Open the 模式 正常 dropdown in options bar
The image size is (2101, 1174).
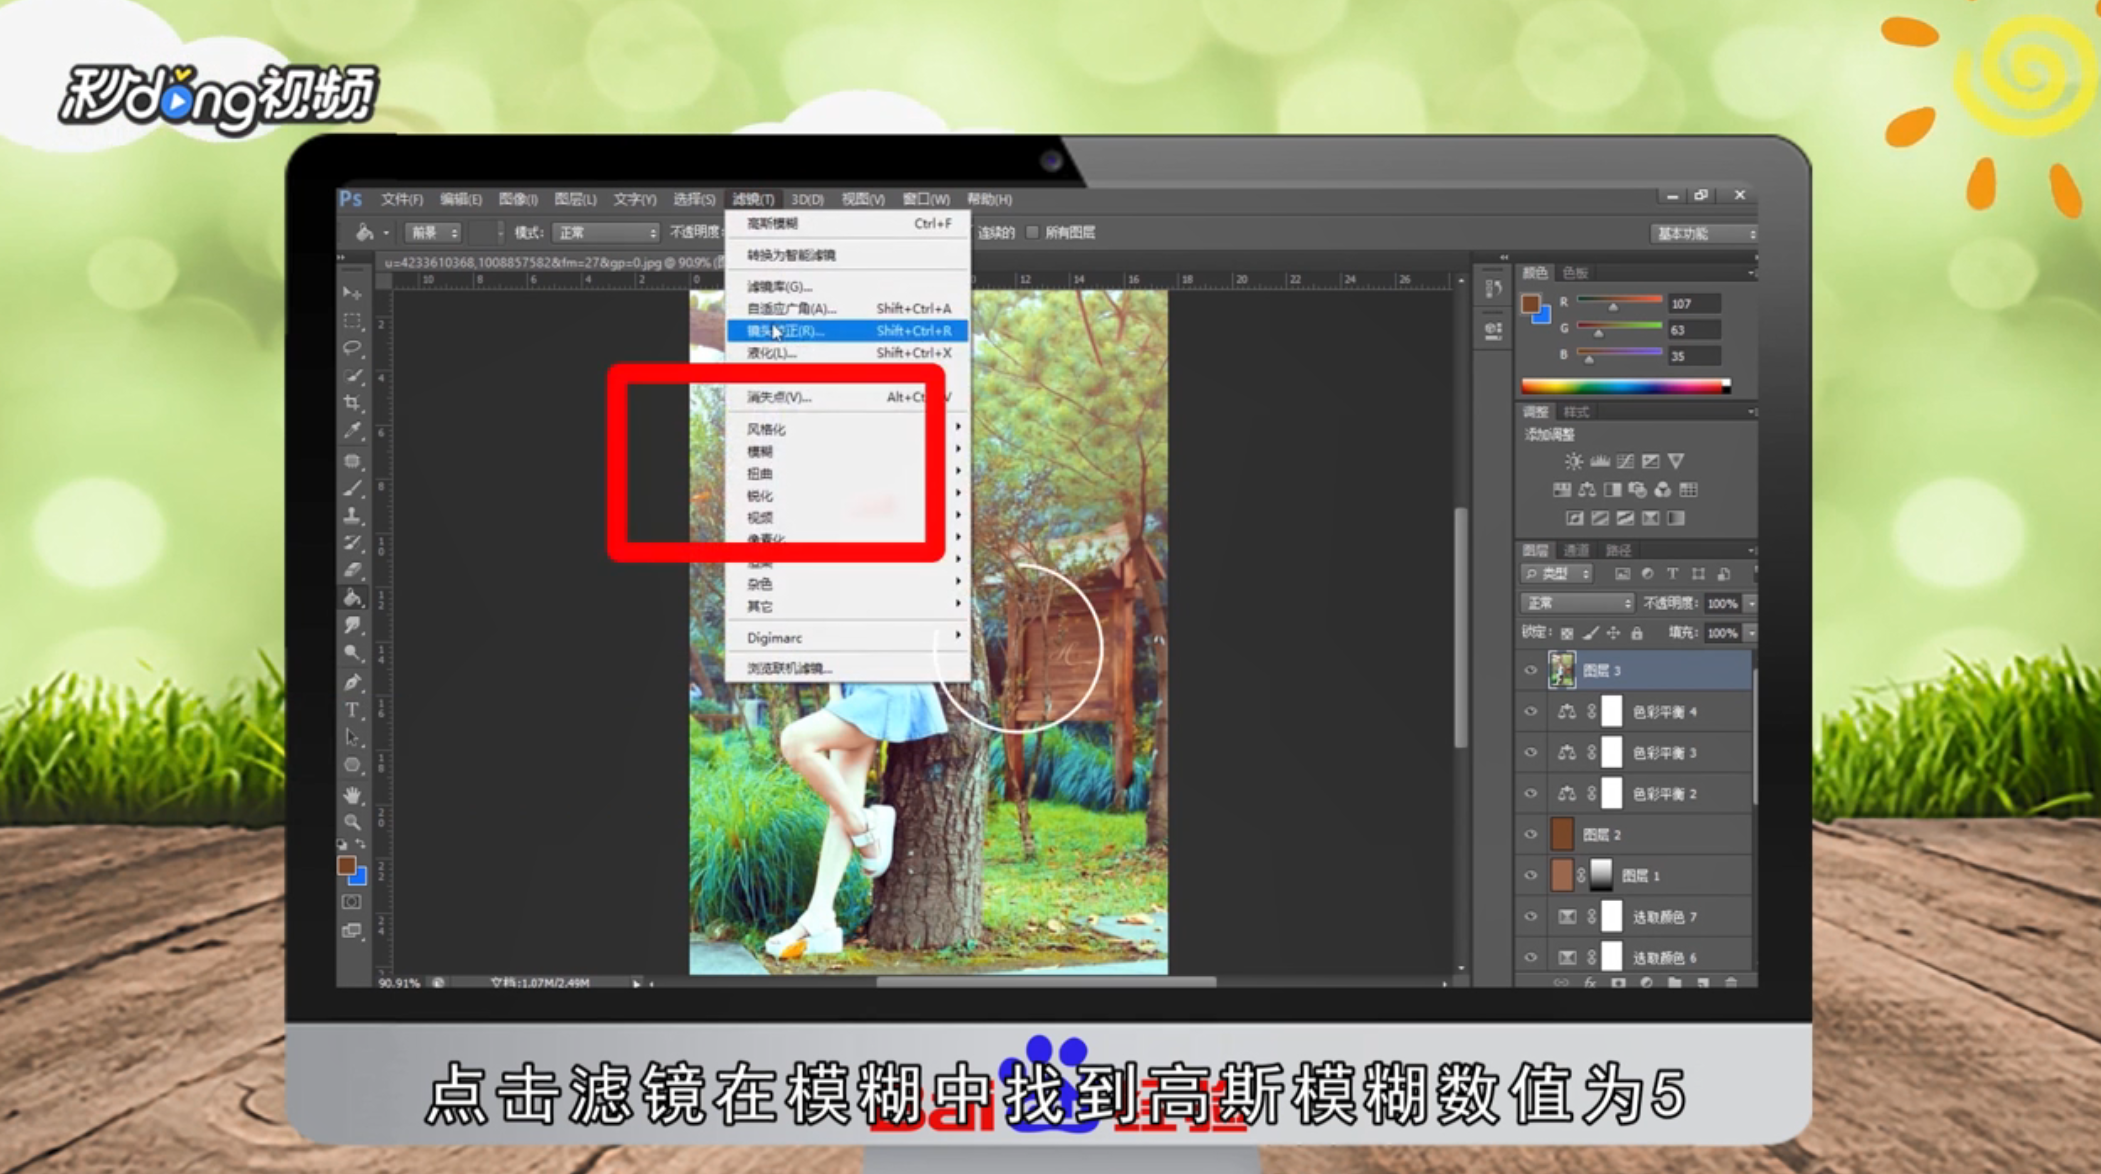point(606,233)
